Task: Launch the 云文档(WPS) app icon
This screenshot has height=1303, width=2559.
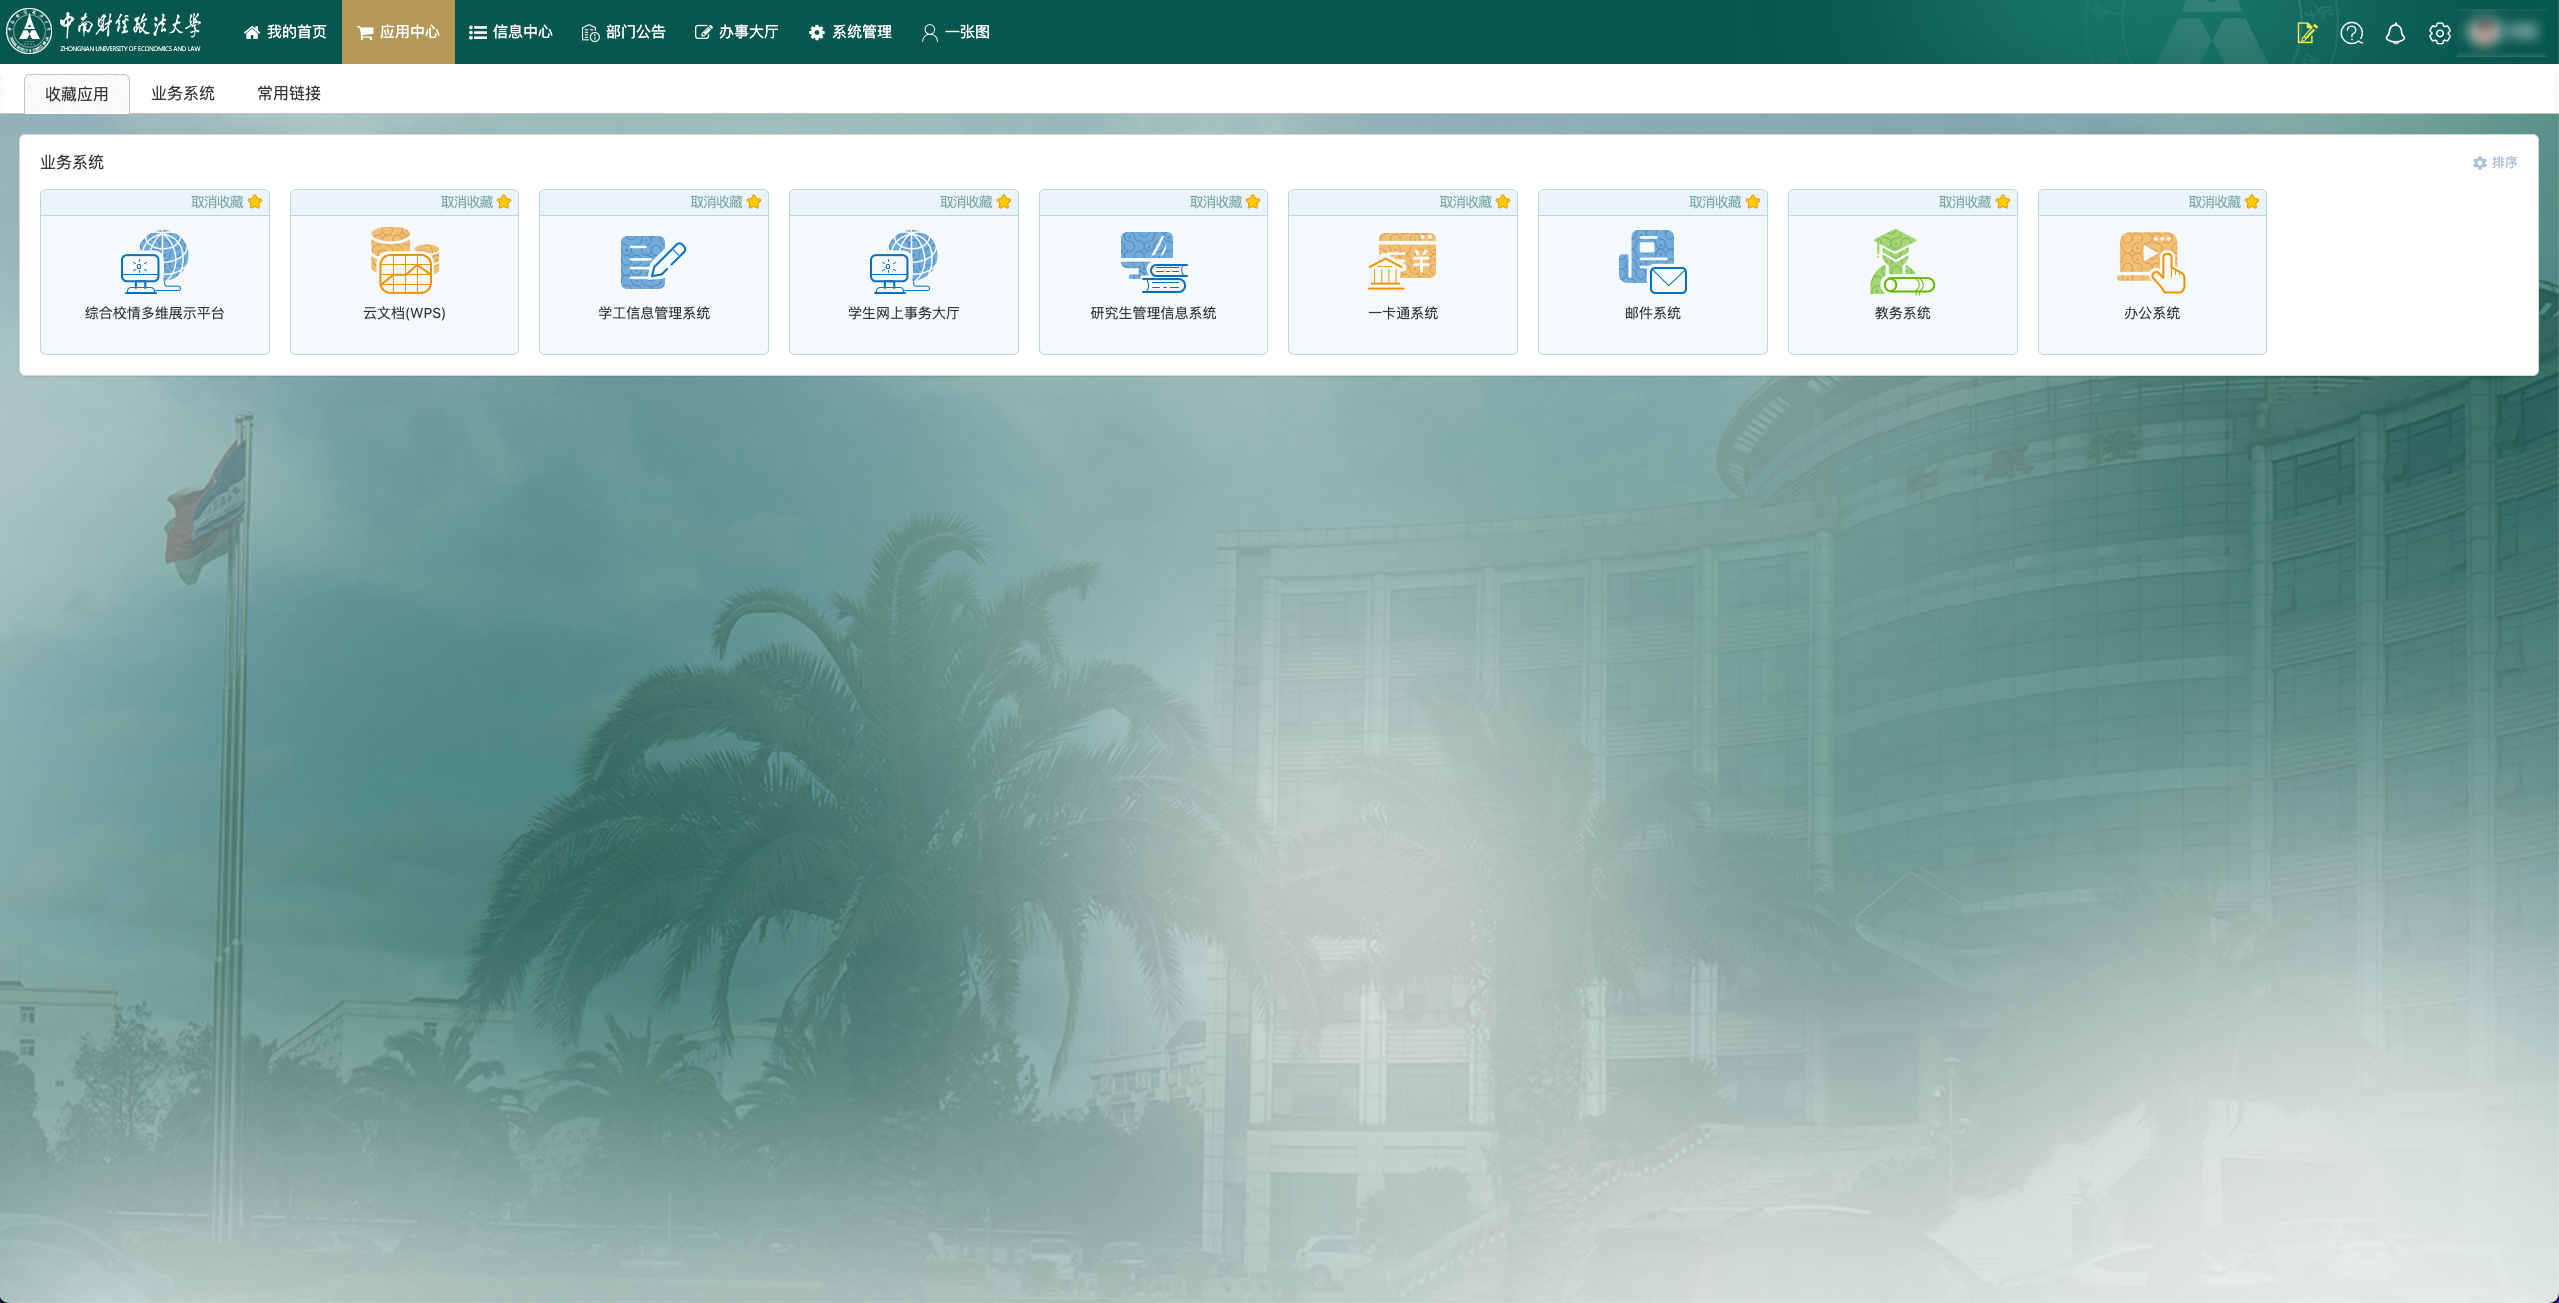Action: point(404,262)
